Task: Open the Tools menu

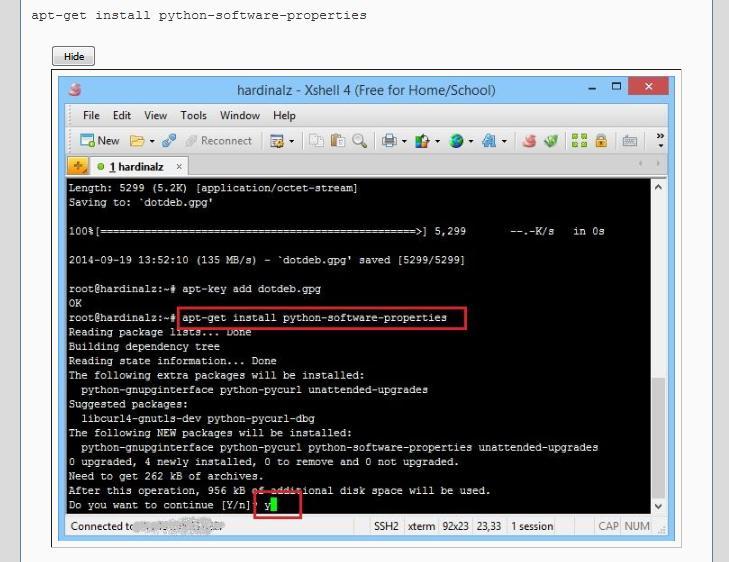Action: 193,115
